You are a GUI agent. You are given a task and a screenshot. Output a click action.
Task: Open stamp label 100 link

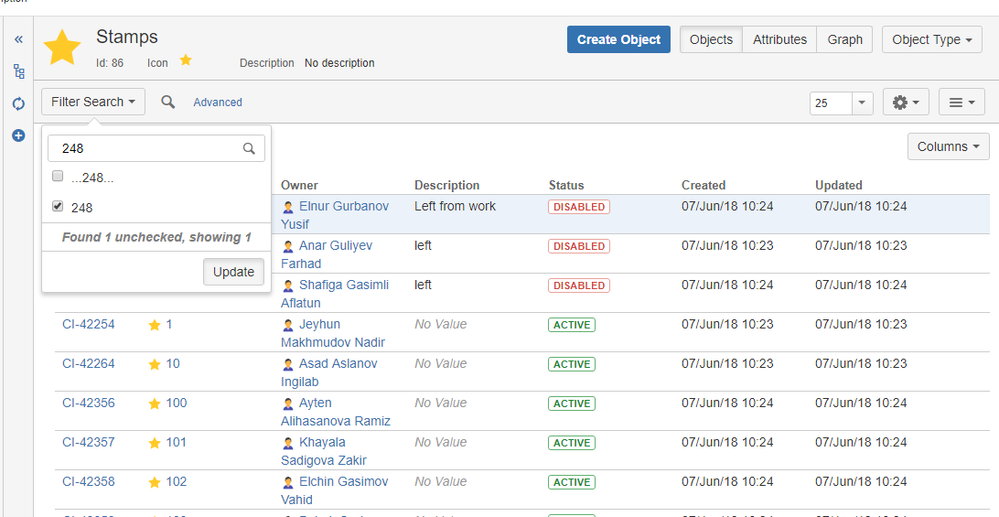coord(176,403)
